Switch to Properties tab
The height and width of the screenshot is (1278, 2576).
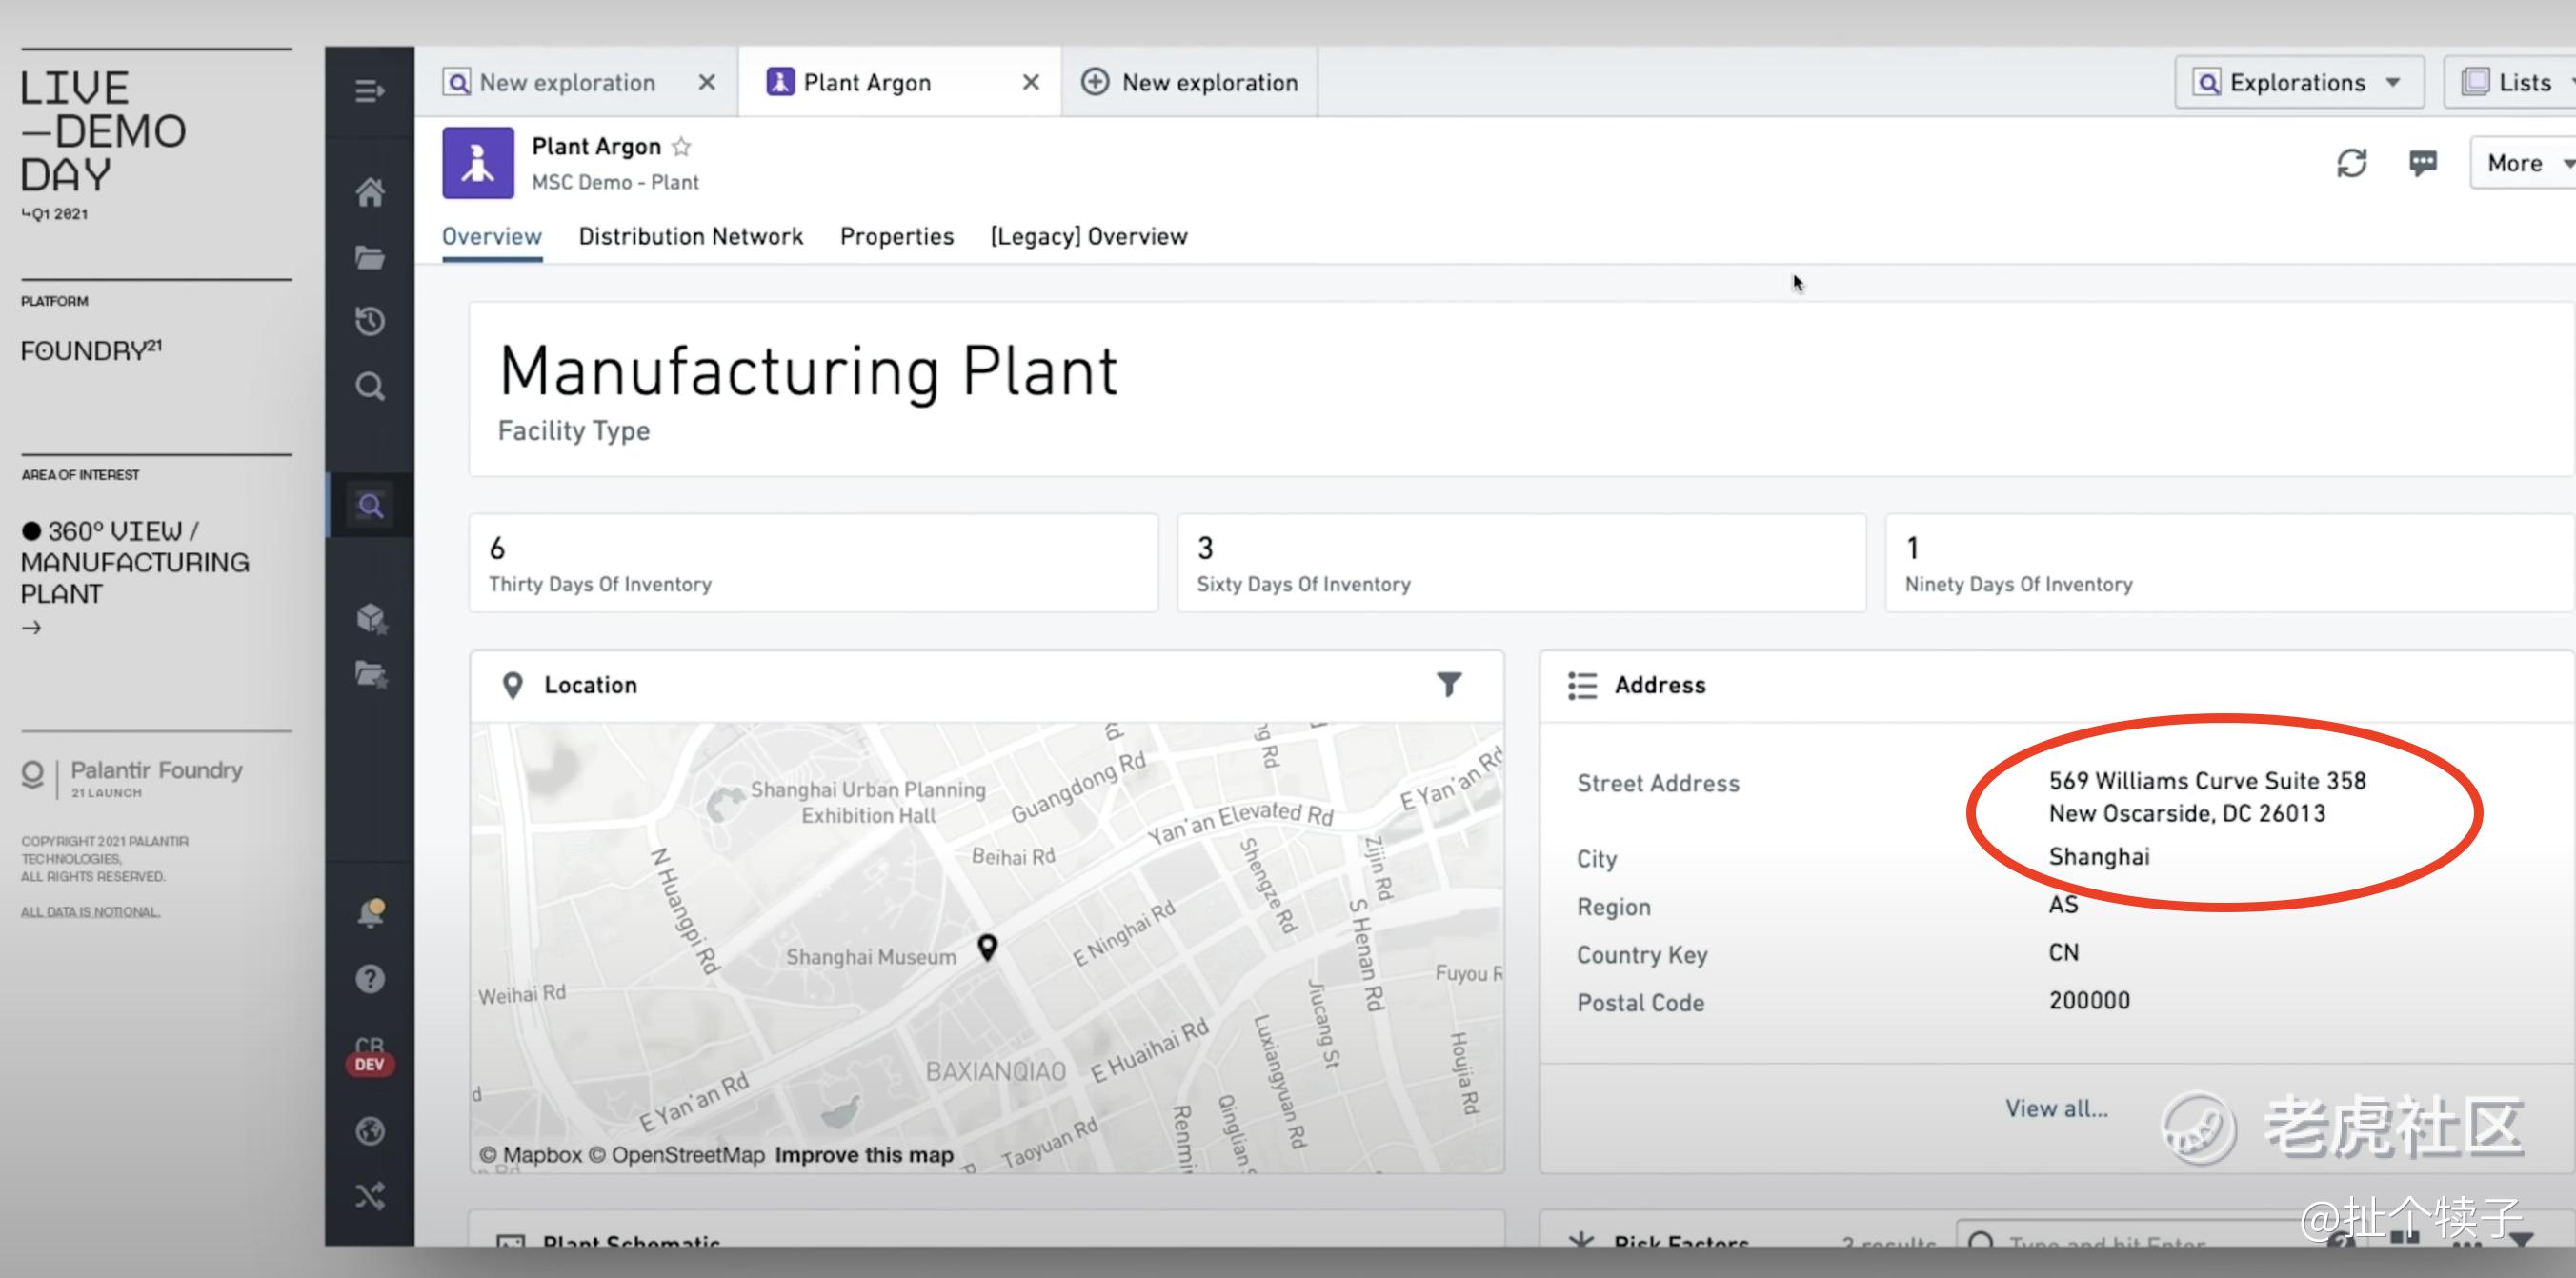tap(896, 237)
